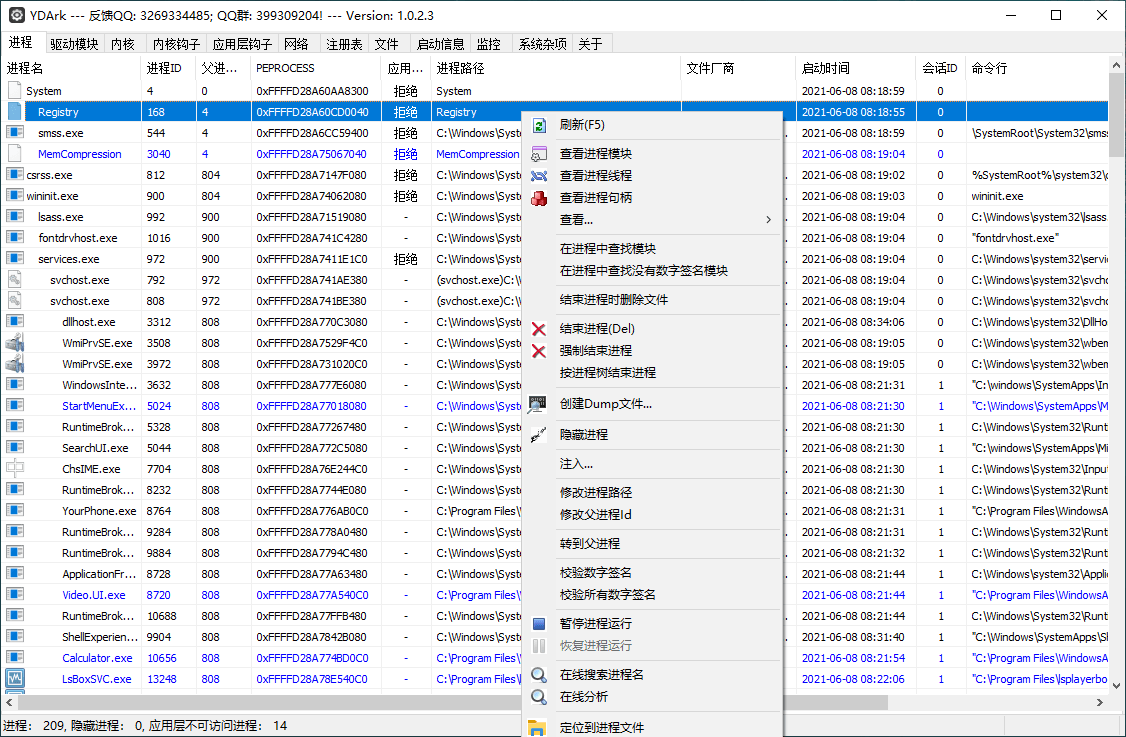The width and height of the screenshot is (1126, 737).
Task: Sort by the 进程ID column header
Action: pyautogui.click(x=164, y=68)
